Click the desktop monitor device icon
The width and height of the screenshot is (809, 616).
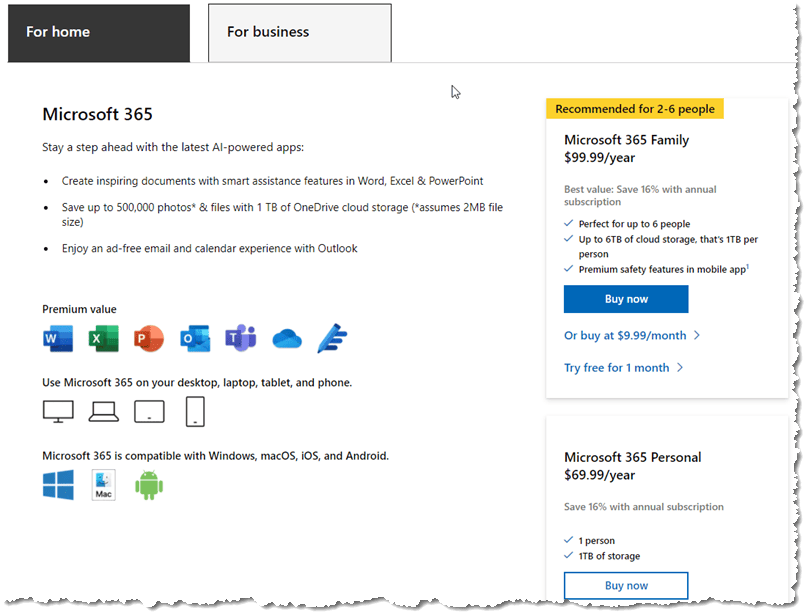coord(58,411)
